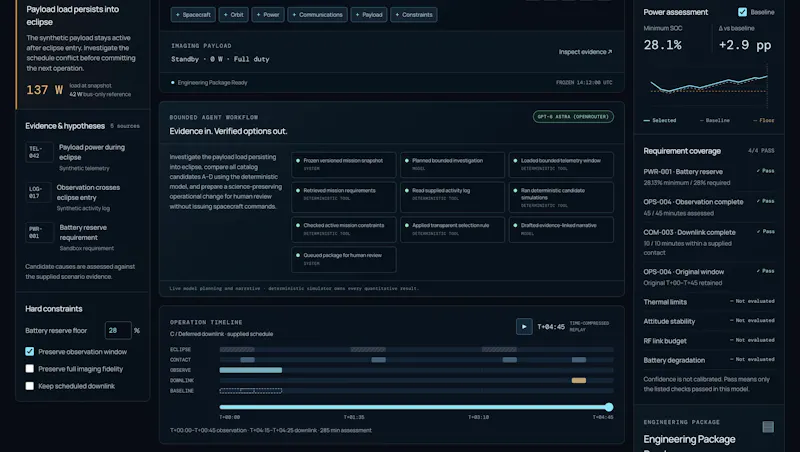The image size is (800, 452).
Task: Click the orange downlink bar in the timeline
Action: coord(579,381)
